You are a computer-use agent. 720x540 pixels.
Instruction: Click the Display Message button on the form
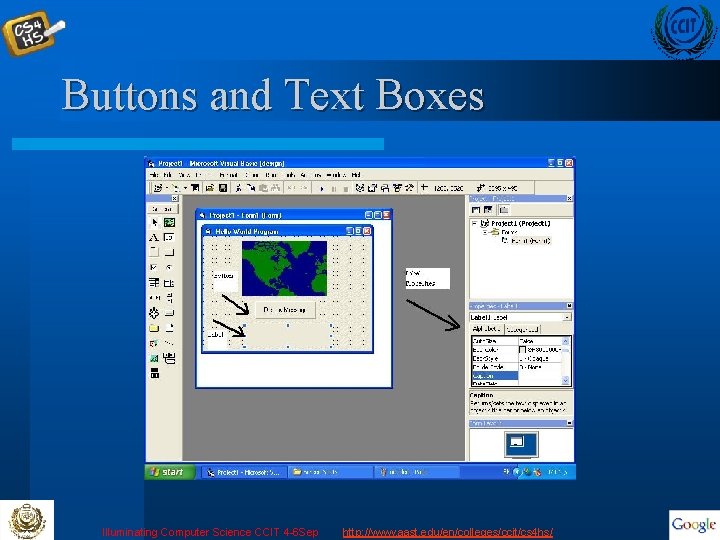[285, 310]
